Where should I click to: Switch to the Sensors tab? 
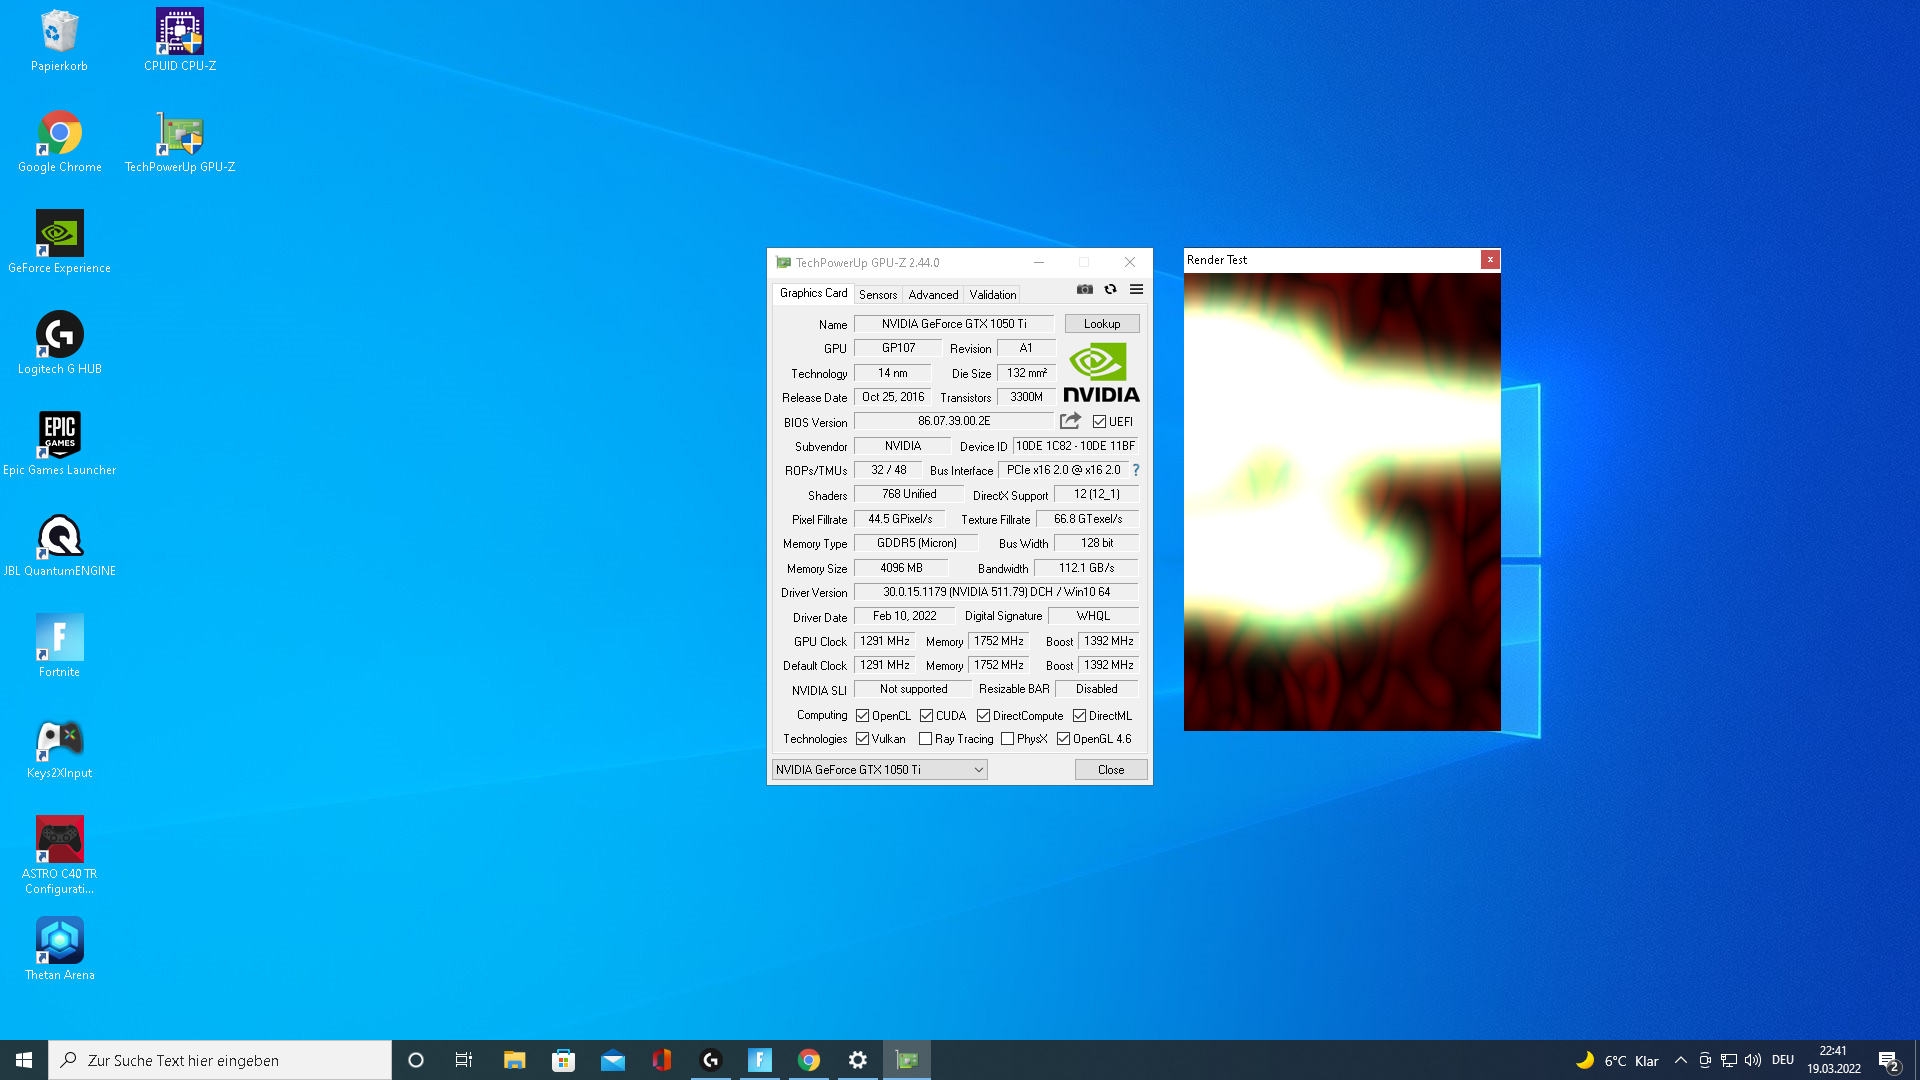coord(877,295)
